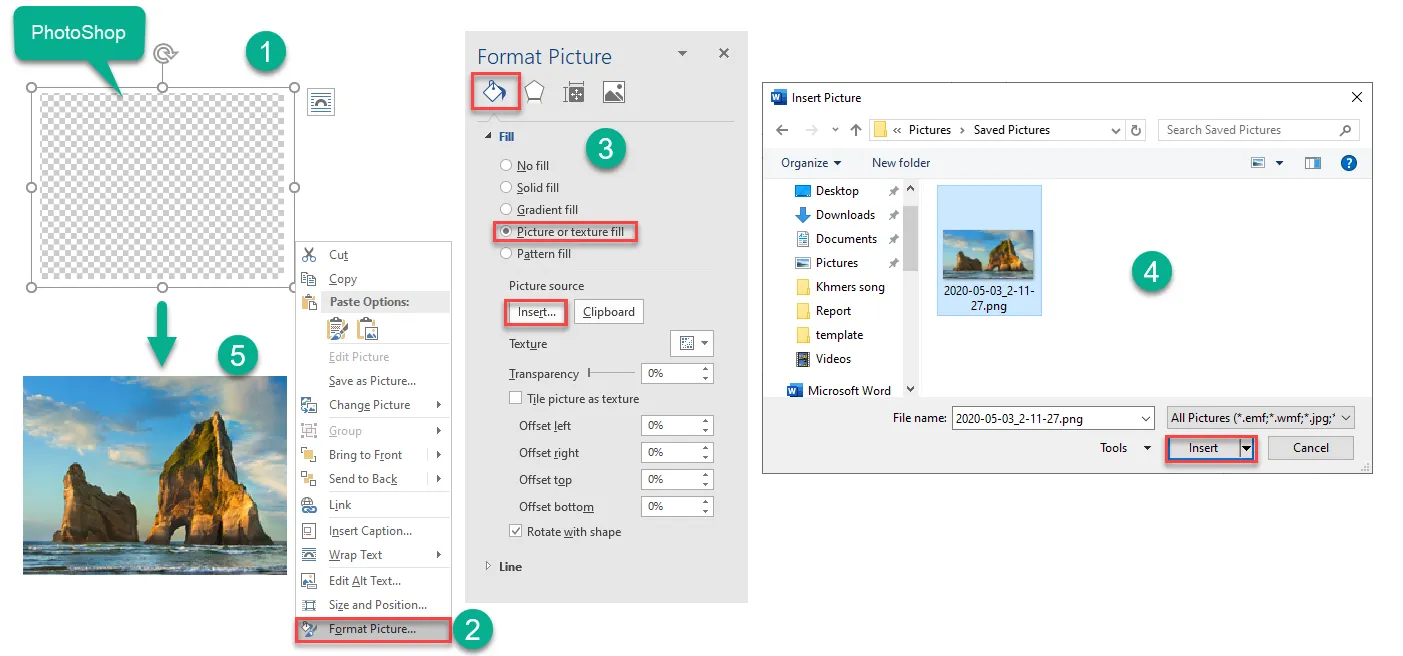The width and height of the screenshot is (1403, 656).
Task: Toggle the preview pane icon
Action: [1313, 163]
